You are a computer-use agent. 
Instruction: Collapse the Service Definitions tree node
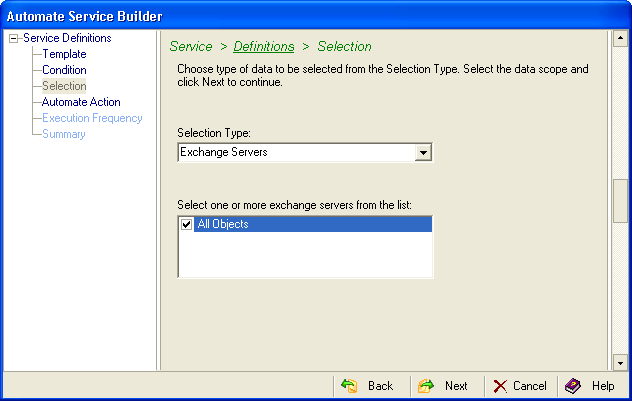click(x=13, y=39)
